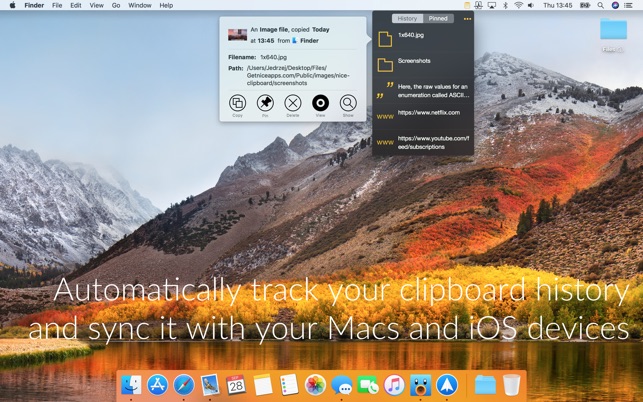Open Finder from the Dock
643x402 pixels.
tap(131, 385)
